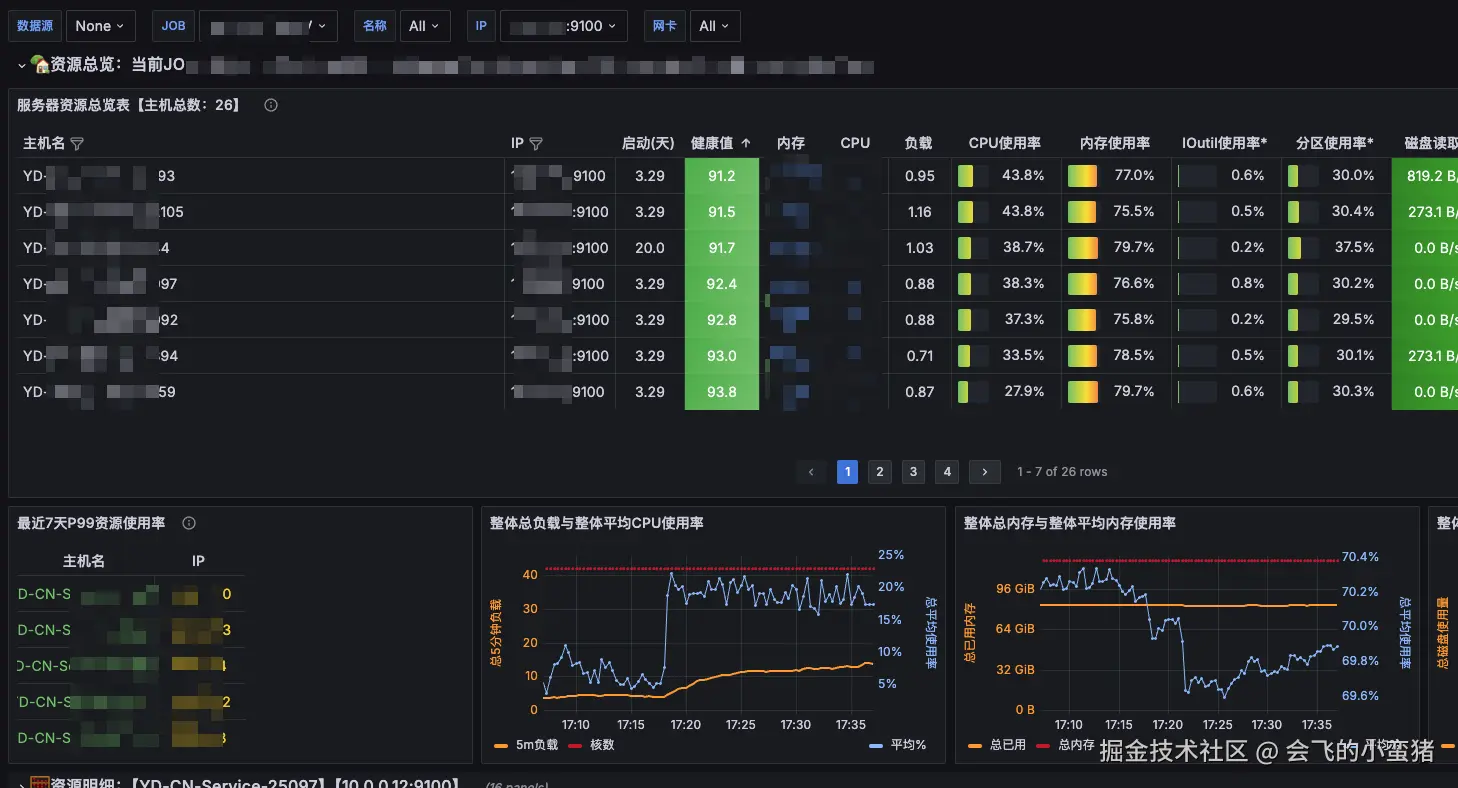
Task: Select page 3 in table pagination
Action: (x=913, y=472)
